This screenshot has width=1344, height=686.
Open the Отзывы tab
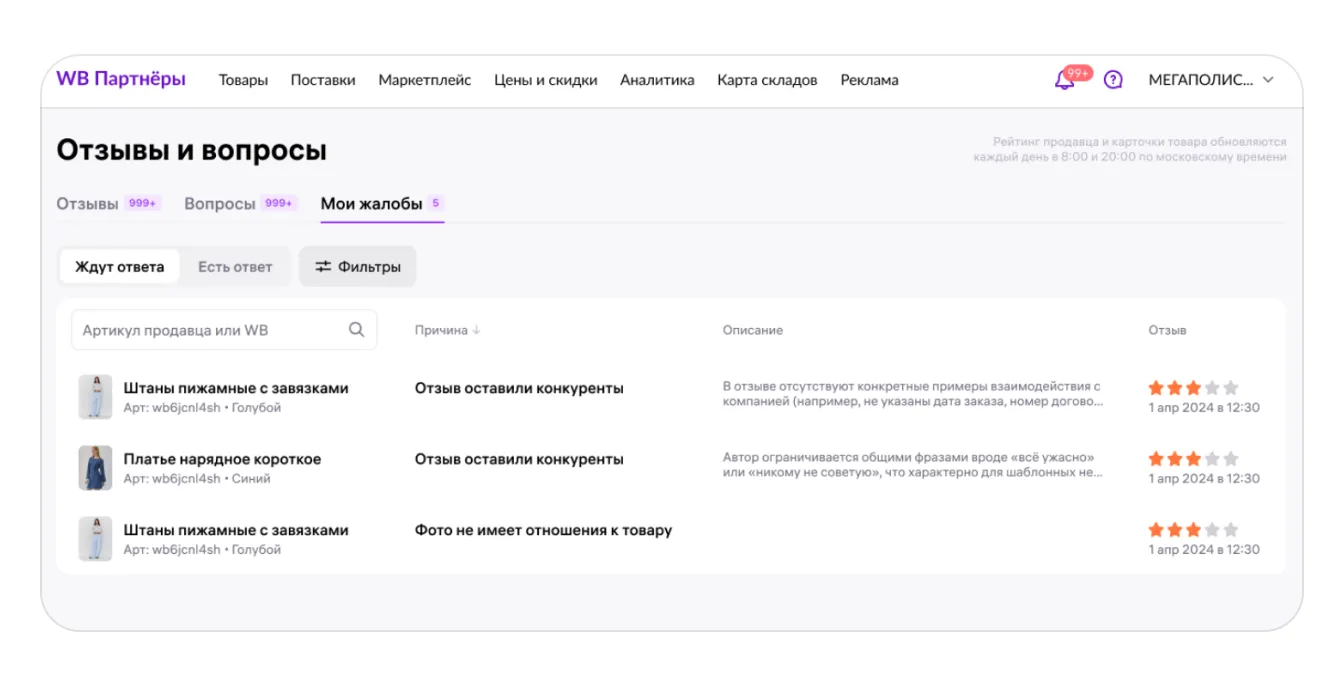click(x=88, y=204)
